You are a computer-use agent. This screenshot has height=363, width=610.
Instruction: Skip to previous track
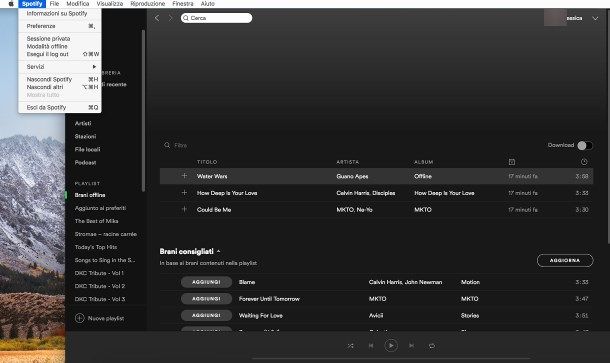tap(371, 345)
